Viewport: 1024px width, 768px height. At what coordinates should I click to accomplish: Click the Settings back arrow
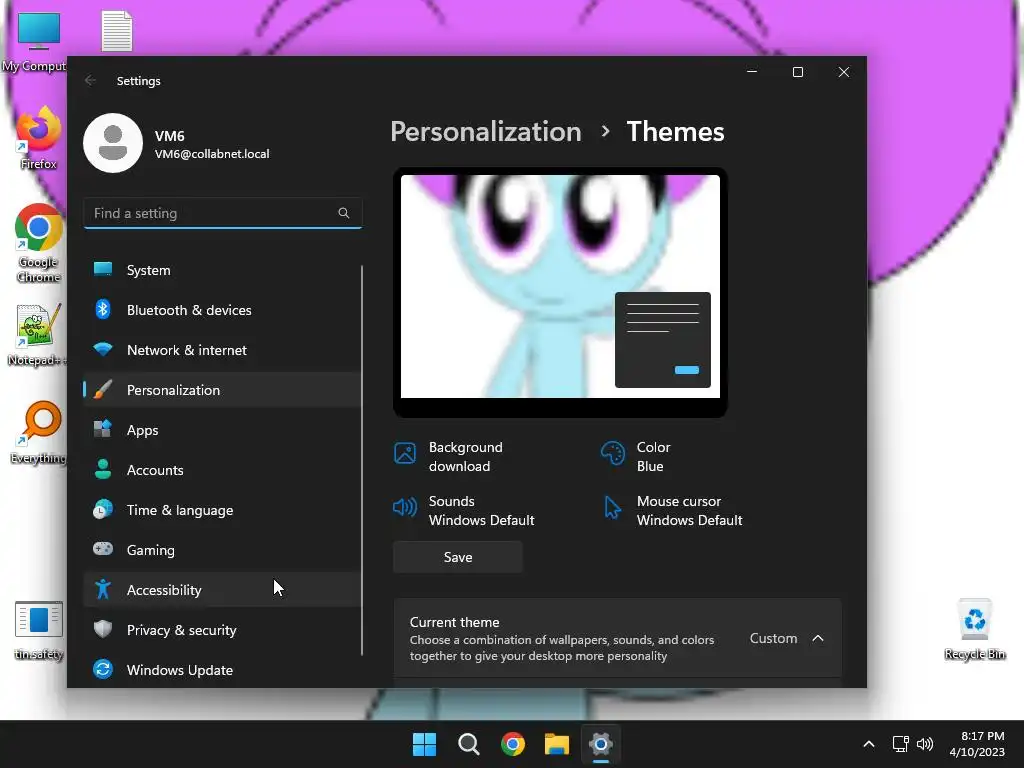point(90,80)
